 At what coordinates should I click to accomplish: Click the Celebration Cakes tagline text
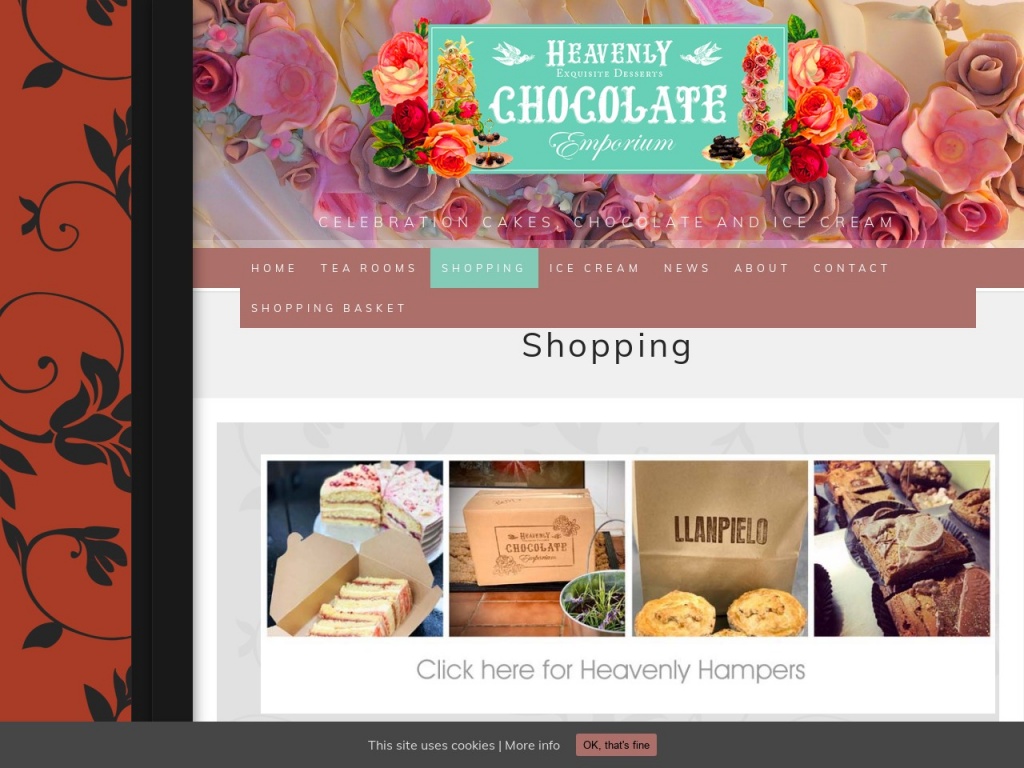click(x=607, y=222)
